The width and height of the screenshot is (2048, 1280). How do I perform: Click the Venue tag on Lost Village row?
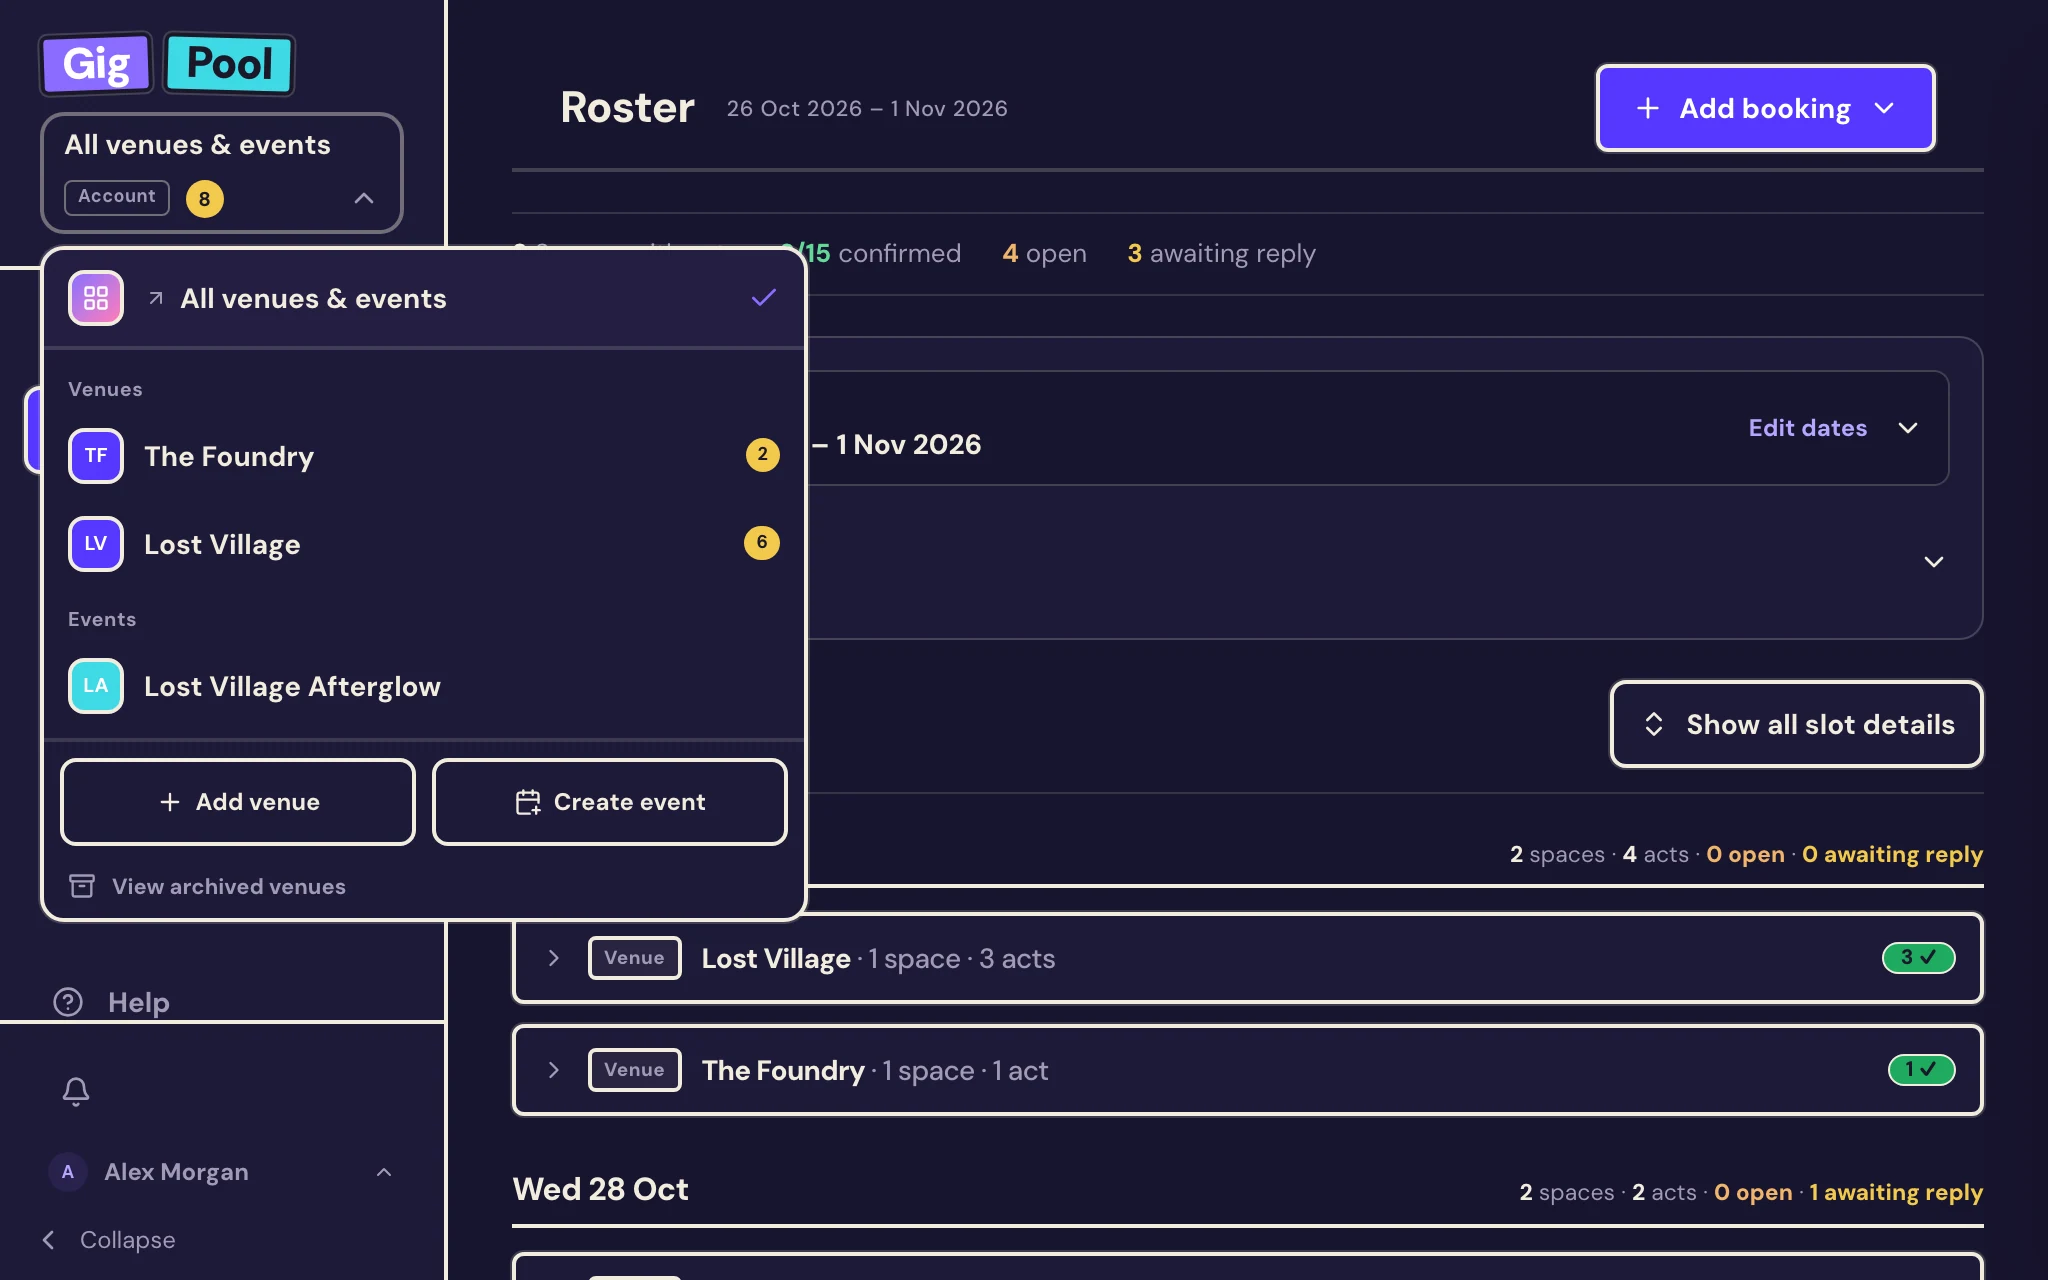click(x=634, y=958)
